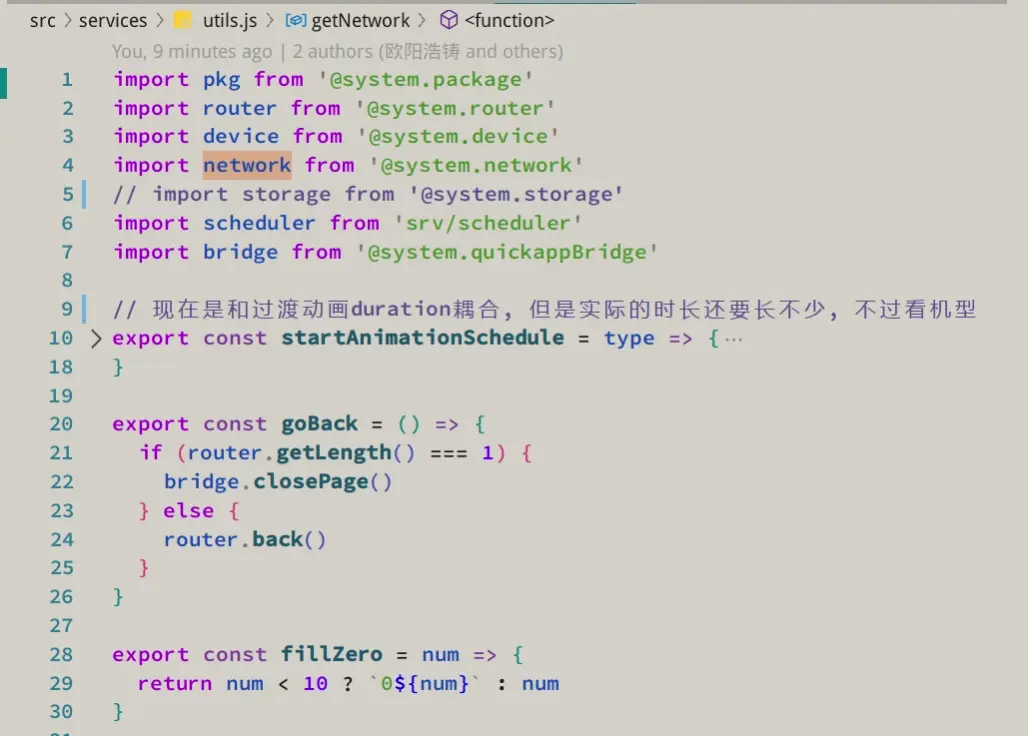The image size is (1028, 736).
Task: Click the getNetwork symbol icon in breadcrumb
Action: click(x=295, y=20)
